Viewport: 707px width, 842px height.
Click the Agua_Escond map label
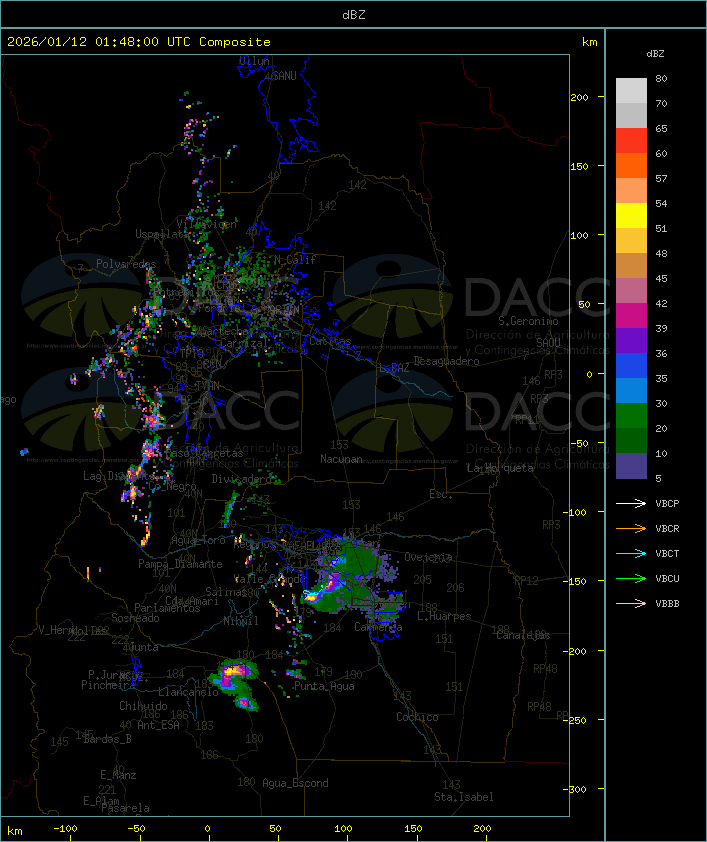coord(295,783)
